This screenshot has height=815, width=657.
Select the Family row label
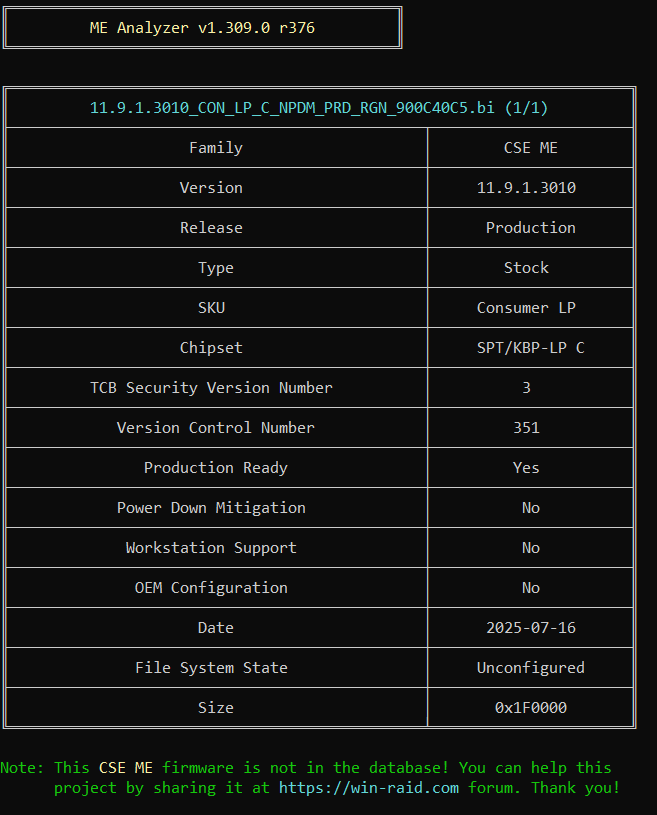pos(216,148)
